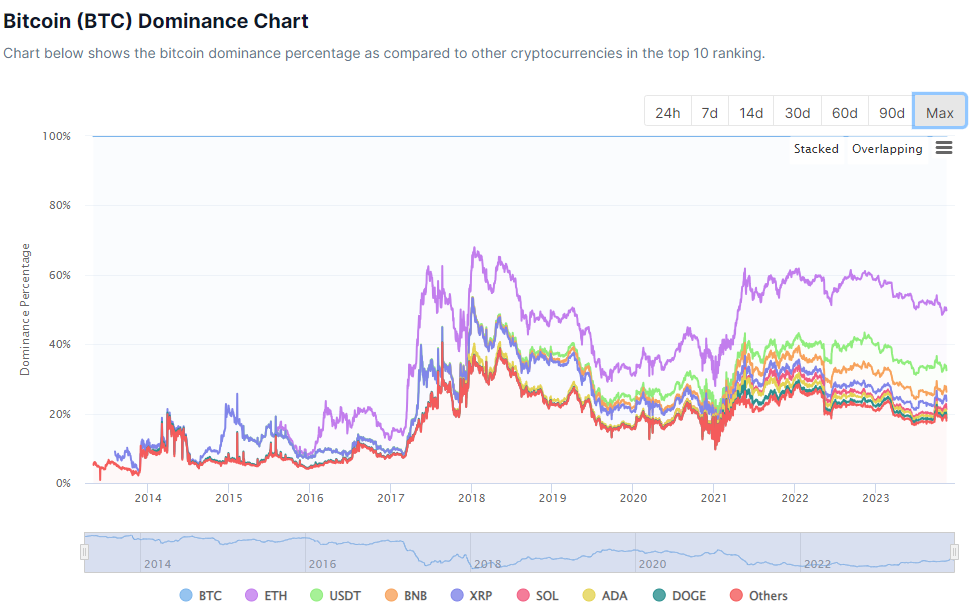
Task: Select Max time range
Action: (939, 112)
